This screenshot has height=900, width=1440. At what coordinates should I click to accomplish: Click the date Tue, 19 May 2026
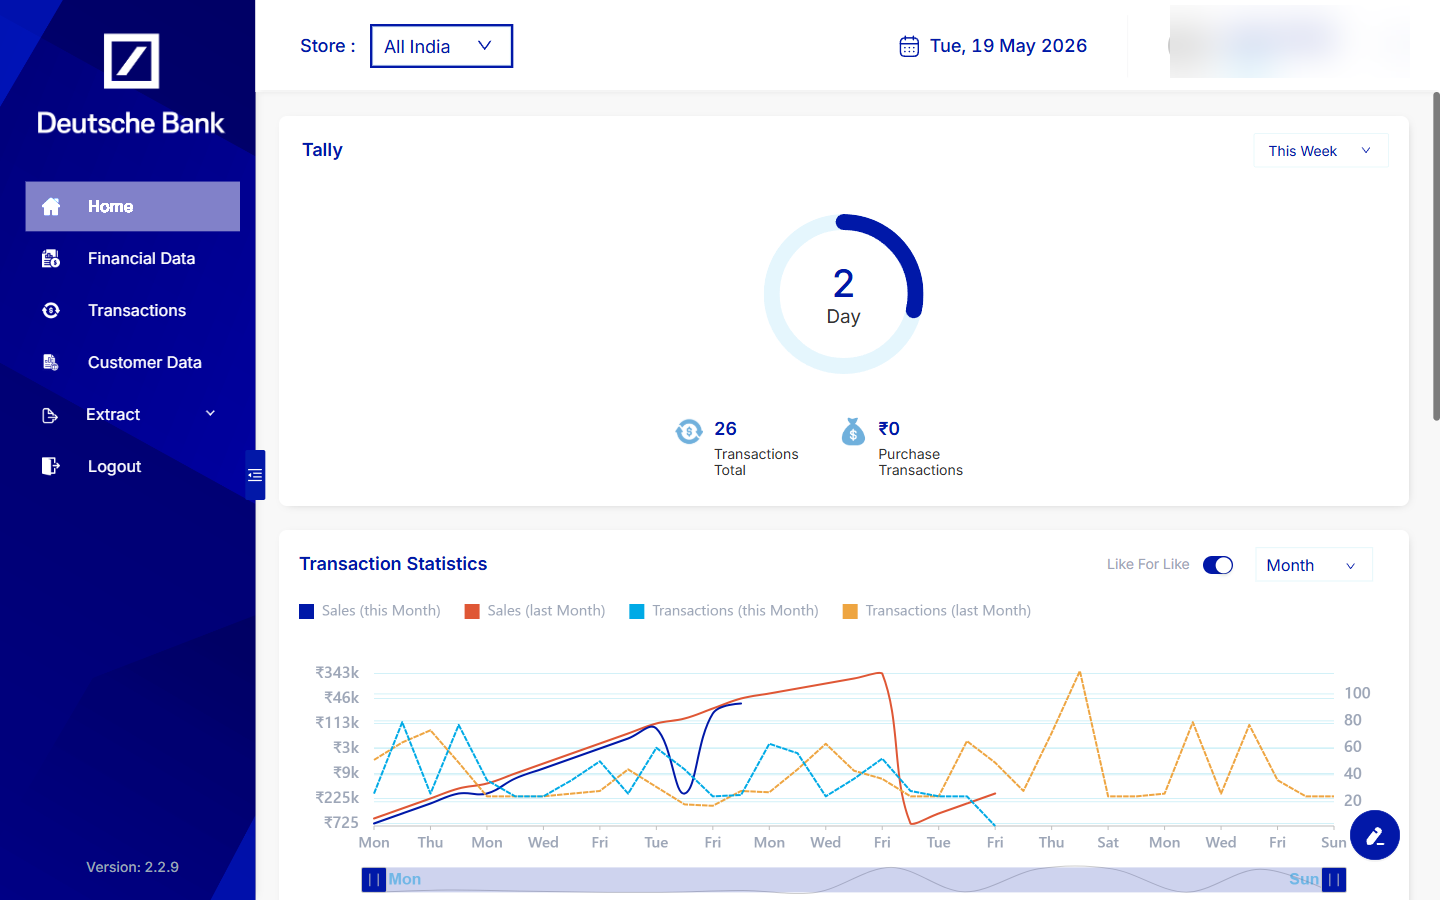click(1008, 46)
